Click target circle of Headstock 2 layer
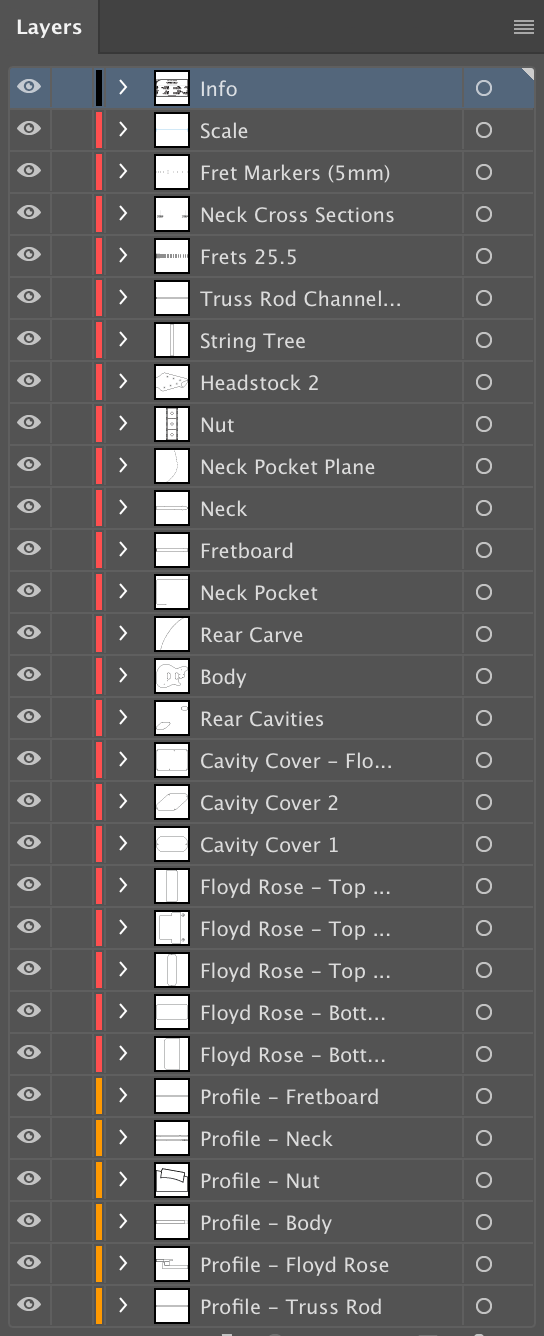The image size is (544, 1336). pyautogui.click(x=484, y=383)
